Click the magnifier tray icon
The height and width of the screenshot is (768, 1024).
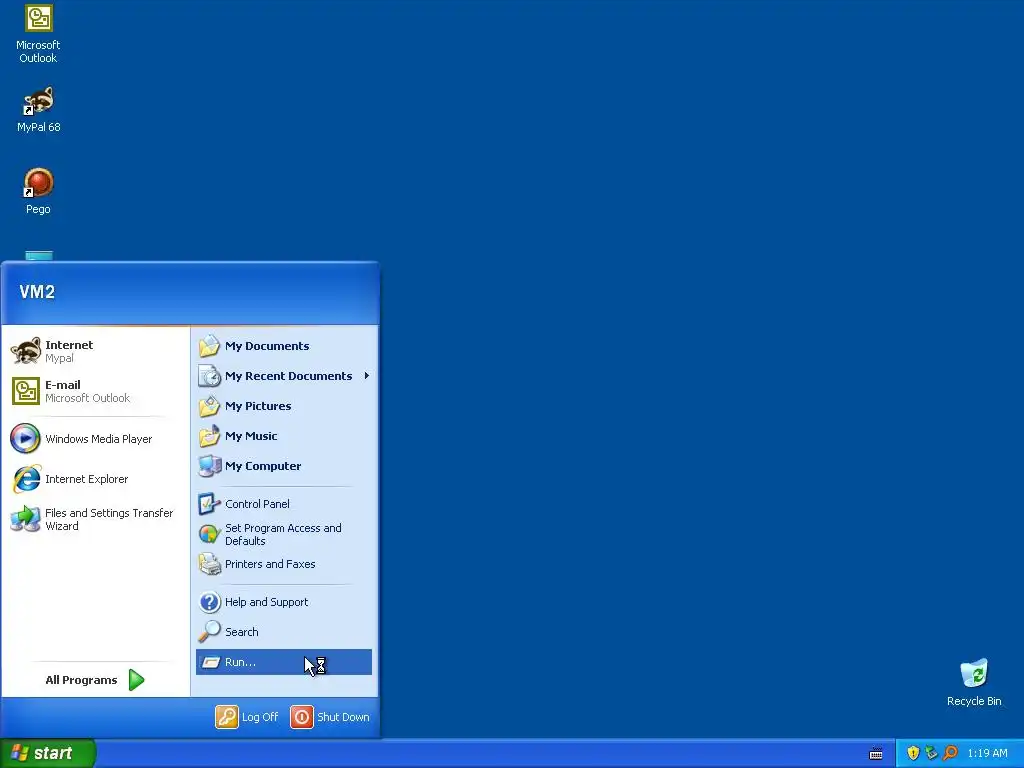point(950,753)
